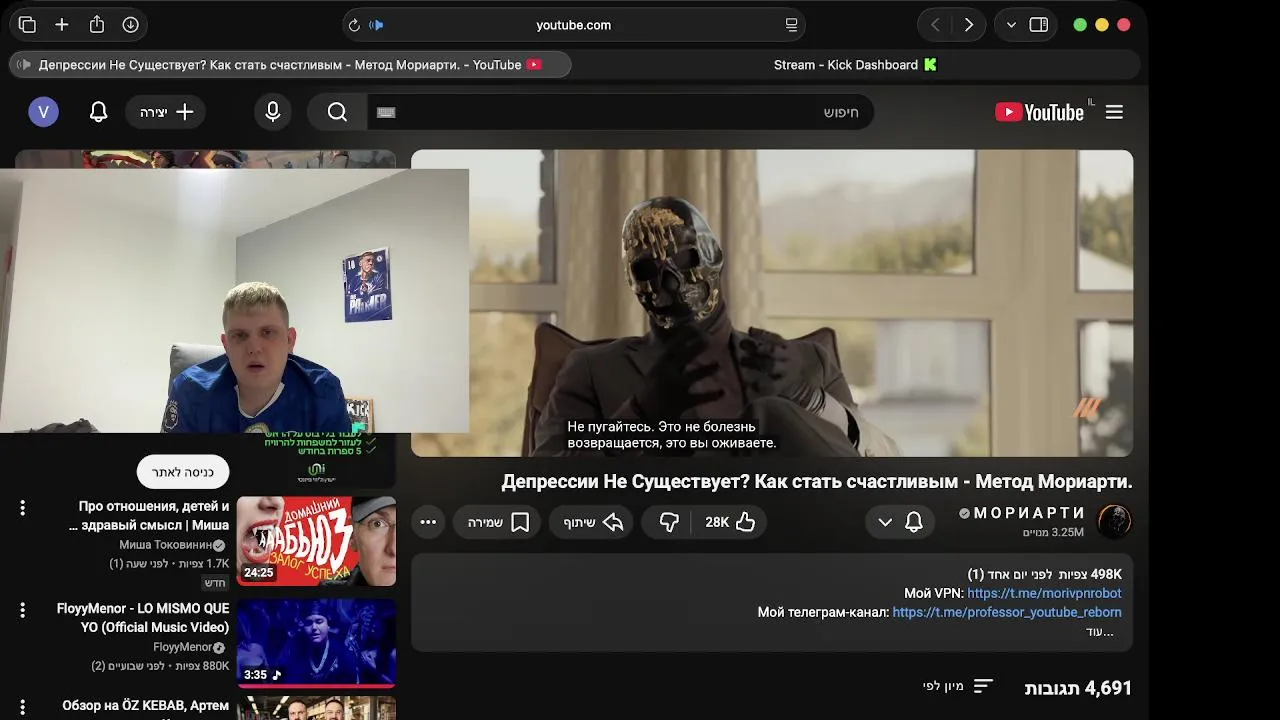
Task: Click the youtube.com address field
Action: pyautogui.click(x=573, y=25)
